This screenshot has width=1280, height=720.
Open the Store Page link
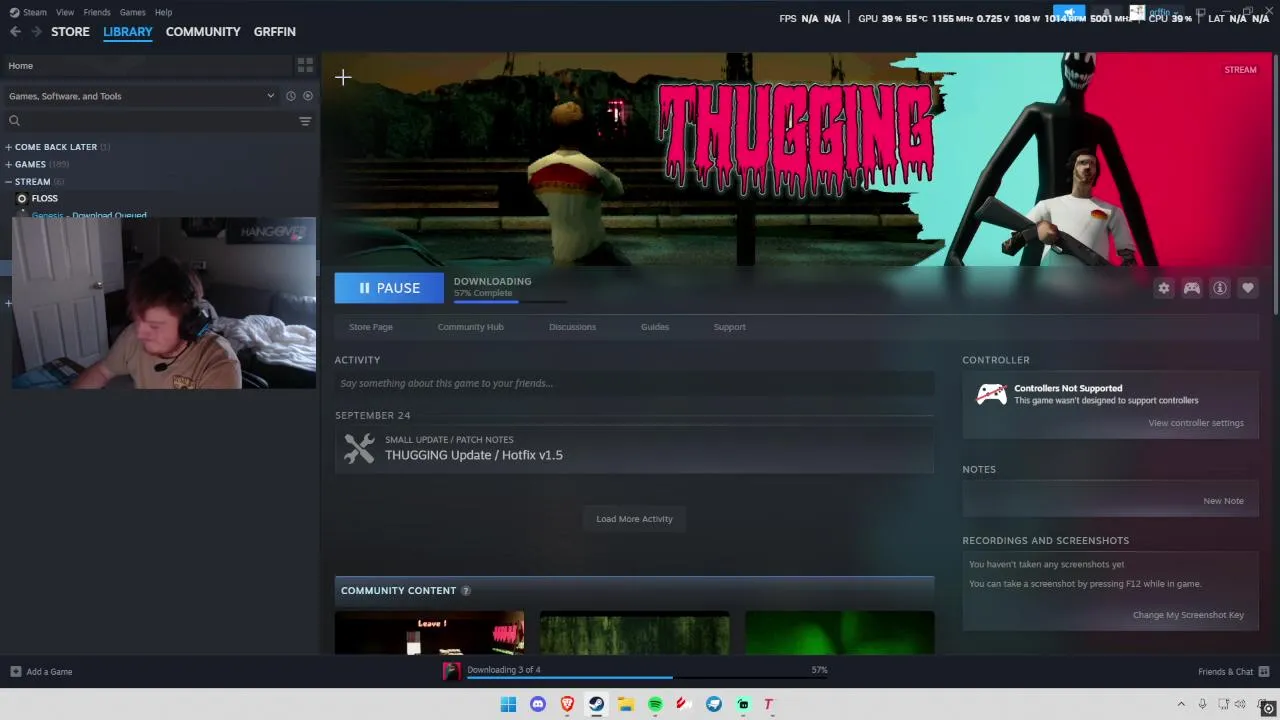coord(371,327)
